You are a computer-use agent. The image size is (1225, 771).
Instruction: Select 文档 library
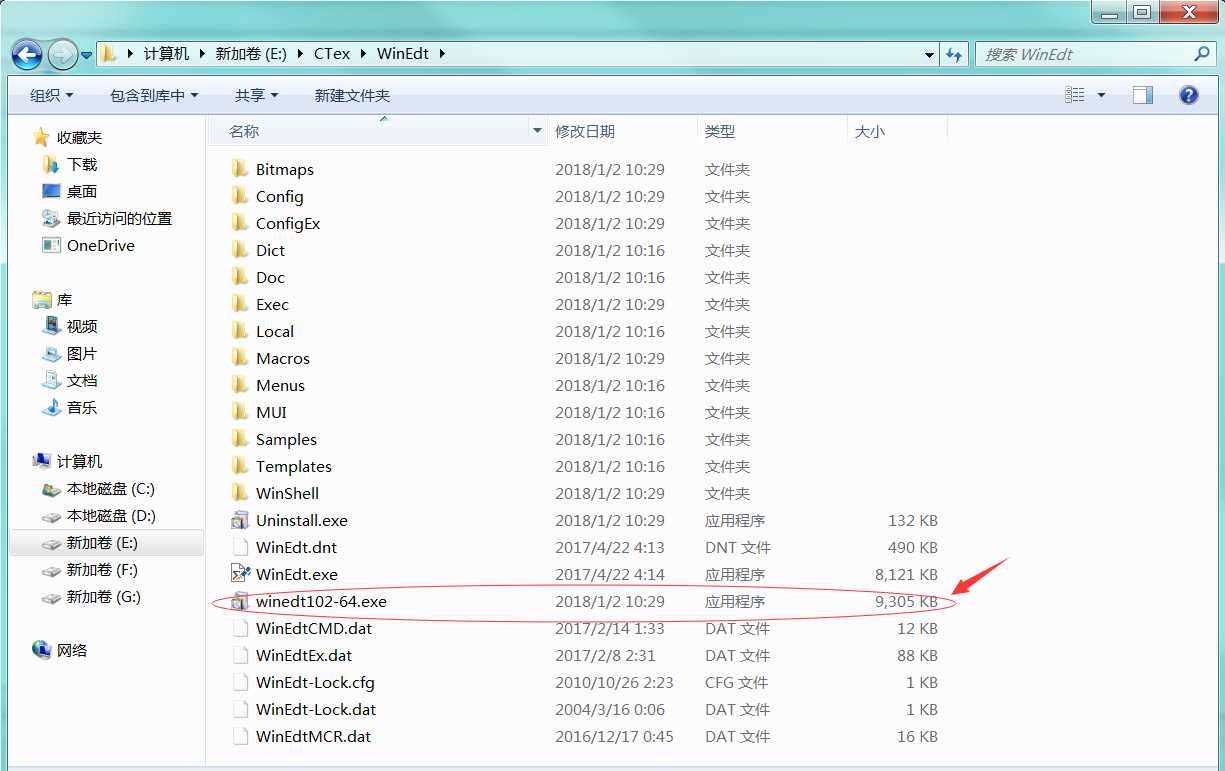click(82, 380)
